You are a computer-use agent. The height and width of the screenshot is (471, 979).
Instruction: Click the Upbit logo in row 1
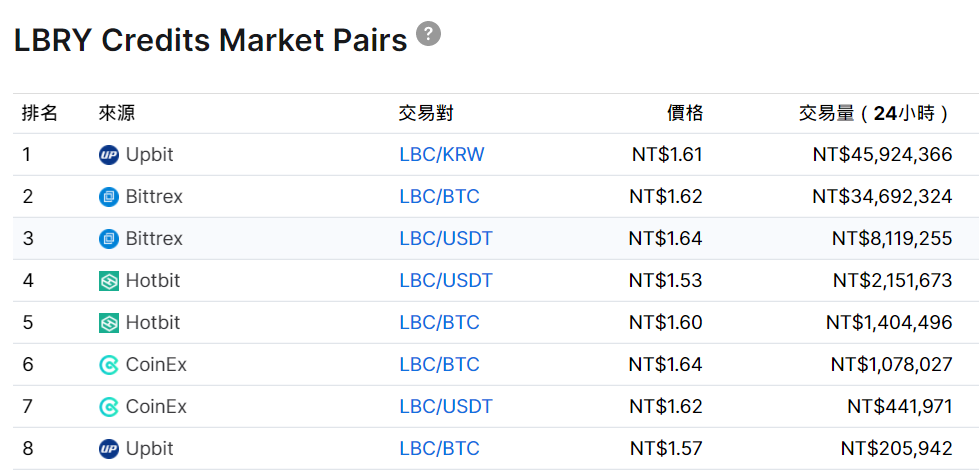[109, 155]
